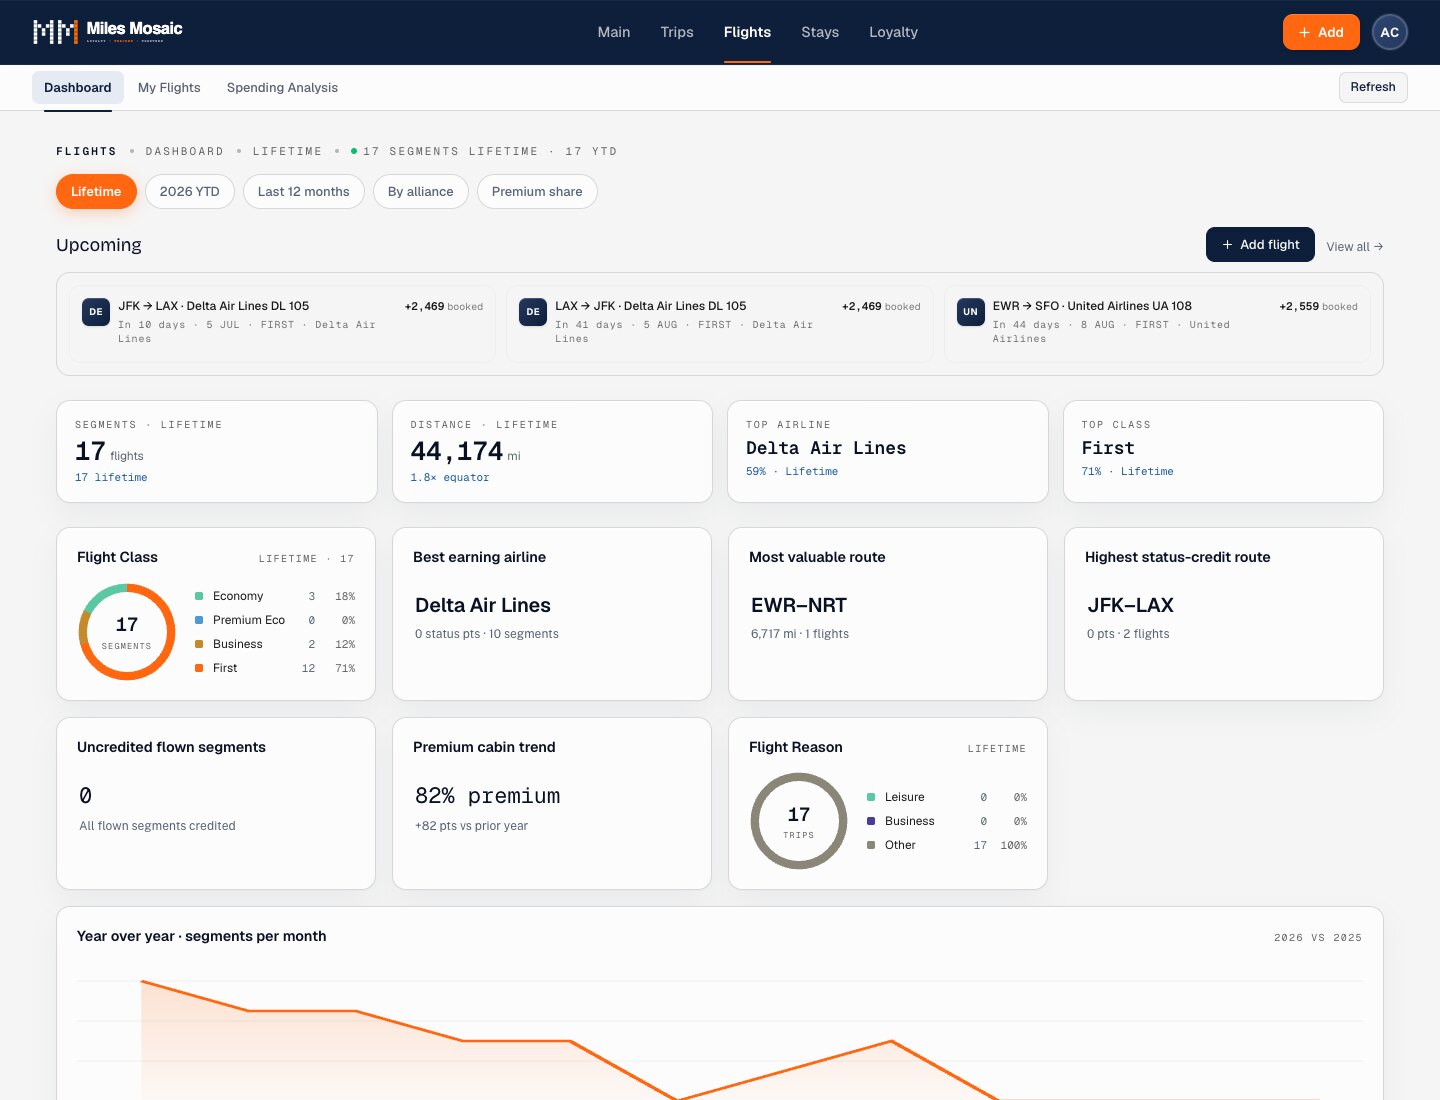
Task: Select the Last 12 months filter
Action: click(304, 192)
